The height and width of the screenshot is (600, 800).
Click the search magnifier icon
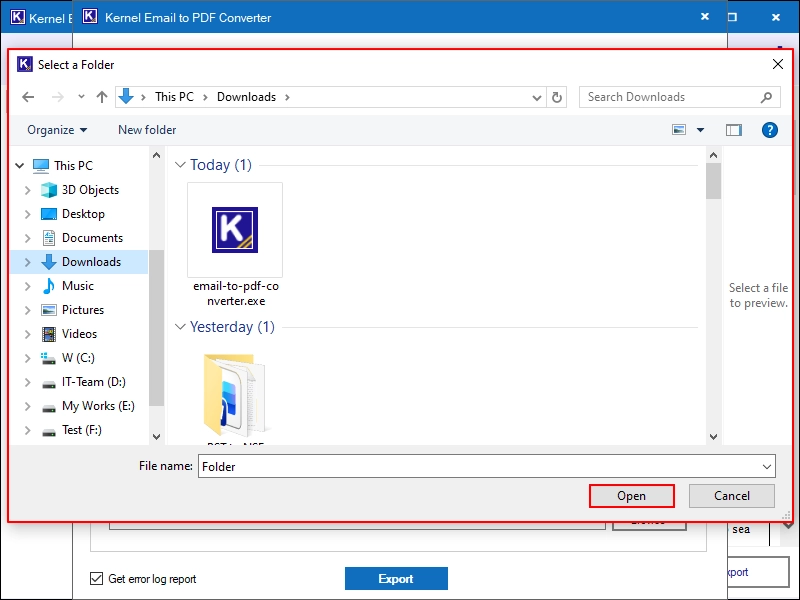(766, 97)
